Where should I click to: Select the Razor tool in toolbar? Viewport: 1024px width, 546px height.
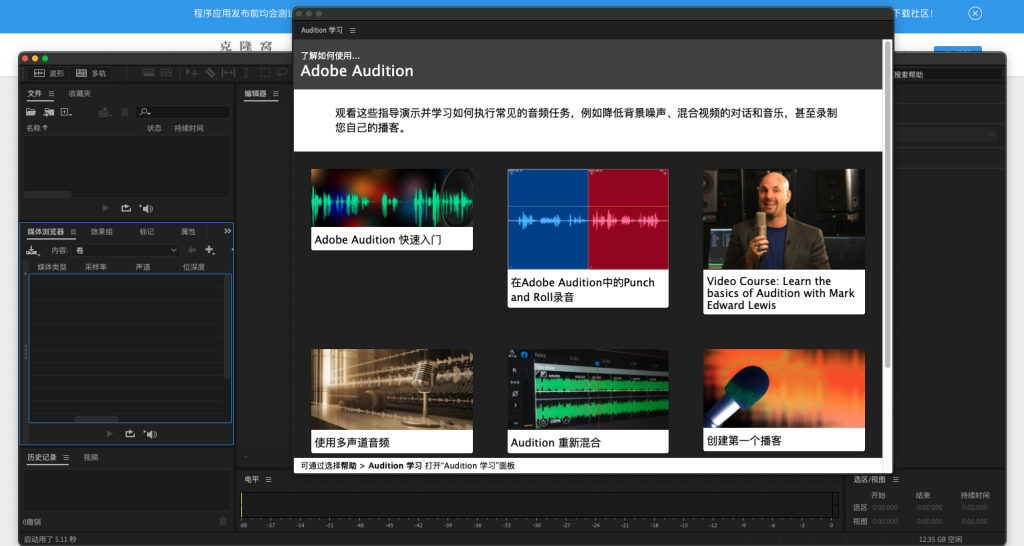[x=210, y=73]
